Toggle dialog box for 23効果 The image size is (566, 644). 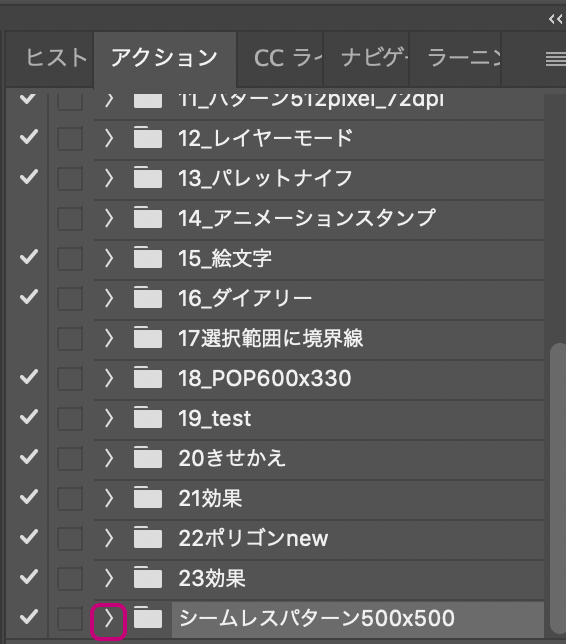(69, 578)
